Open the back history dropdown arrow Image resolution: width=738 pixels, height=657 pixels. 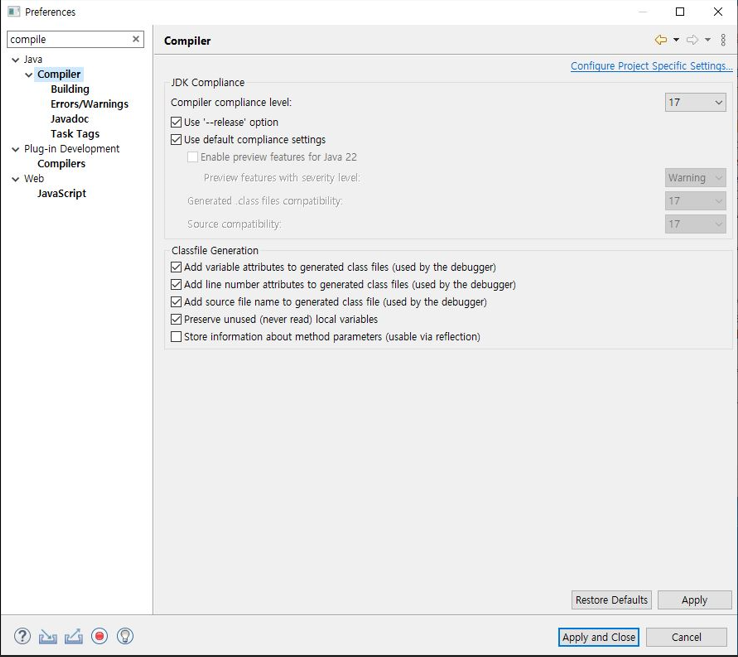676,40
